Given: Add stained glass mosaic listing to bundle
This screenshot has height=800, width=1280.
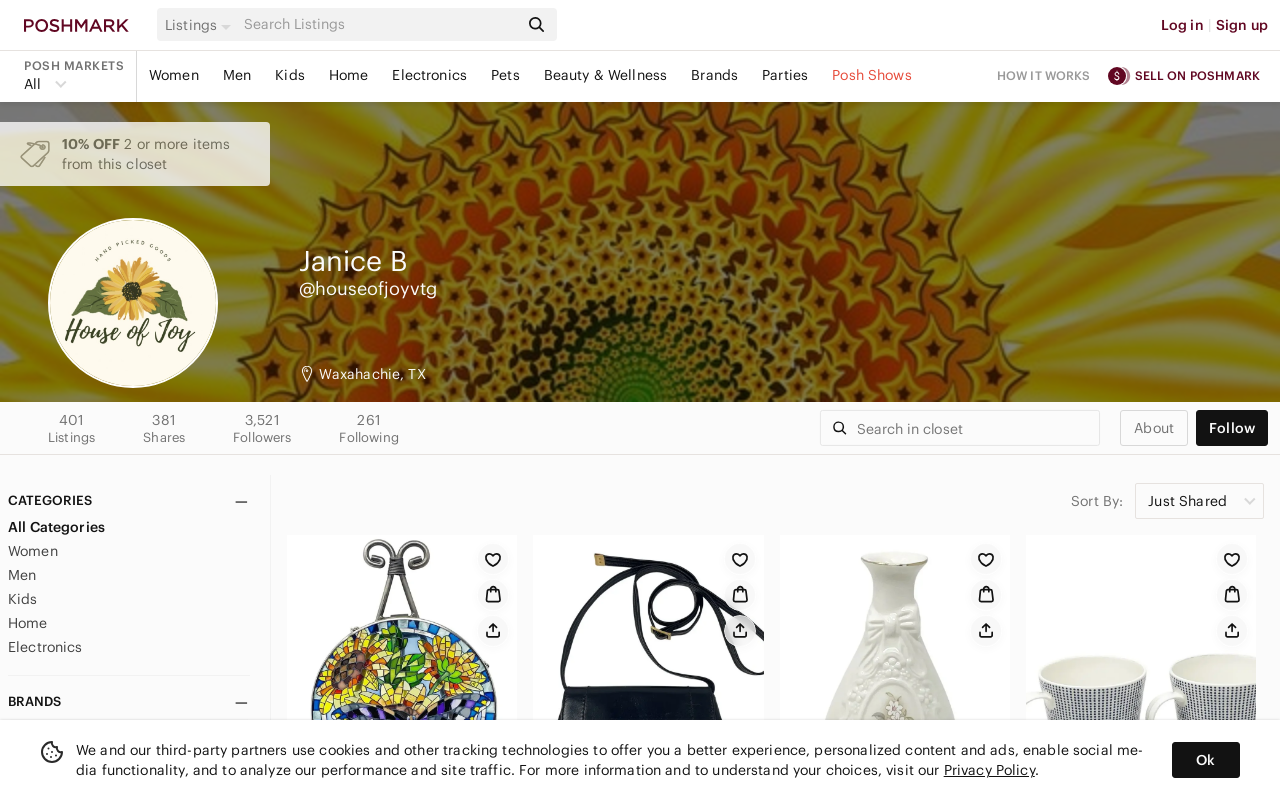Looking at the screenshot, I should [493, 595].
